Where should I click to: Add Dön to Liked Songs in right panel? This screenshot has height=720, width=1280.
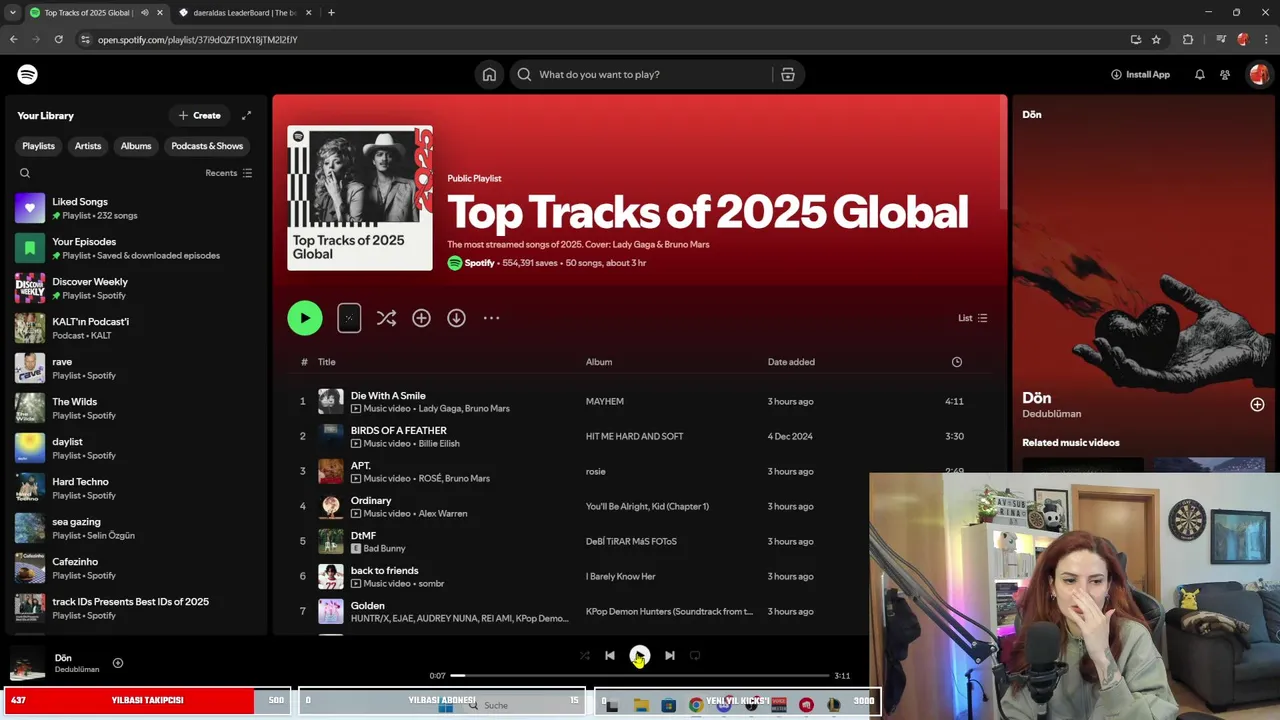[x=1257, y=404]
